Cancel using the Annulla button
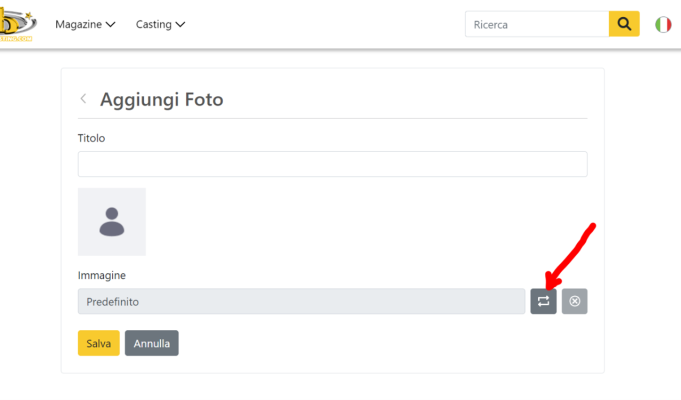Viewport: 681px width, 400px height. [152, 343]
